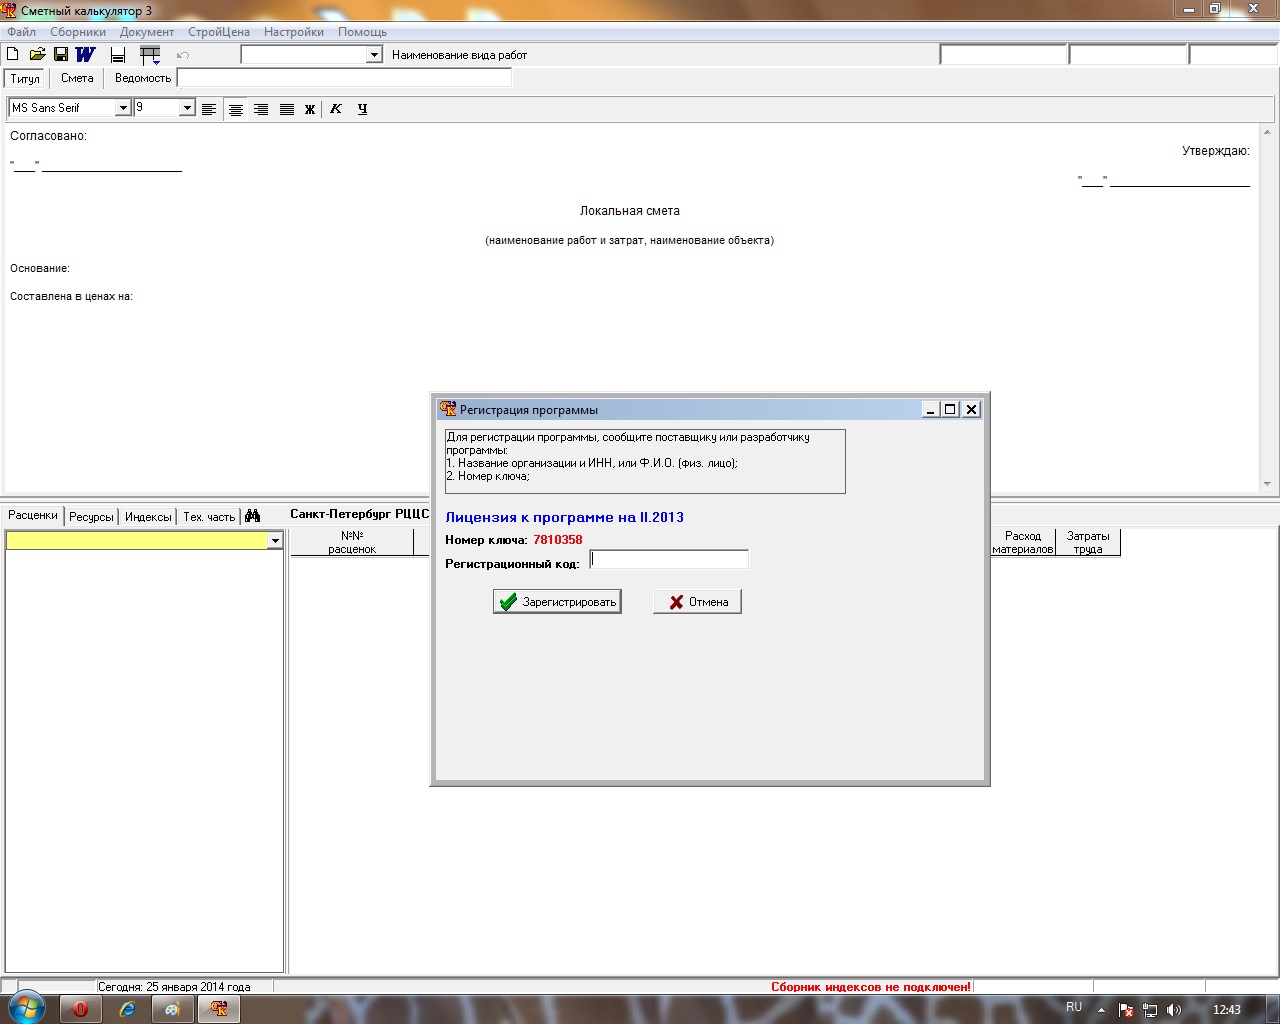Open the Помощь menu
This screenshot has width=1280, height=1024.
pos(362,32)
